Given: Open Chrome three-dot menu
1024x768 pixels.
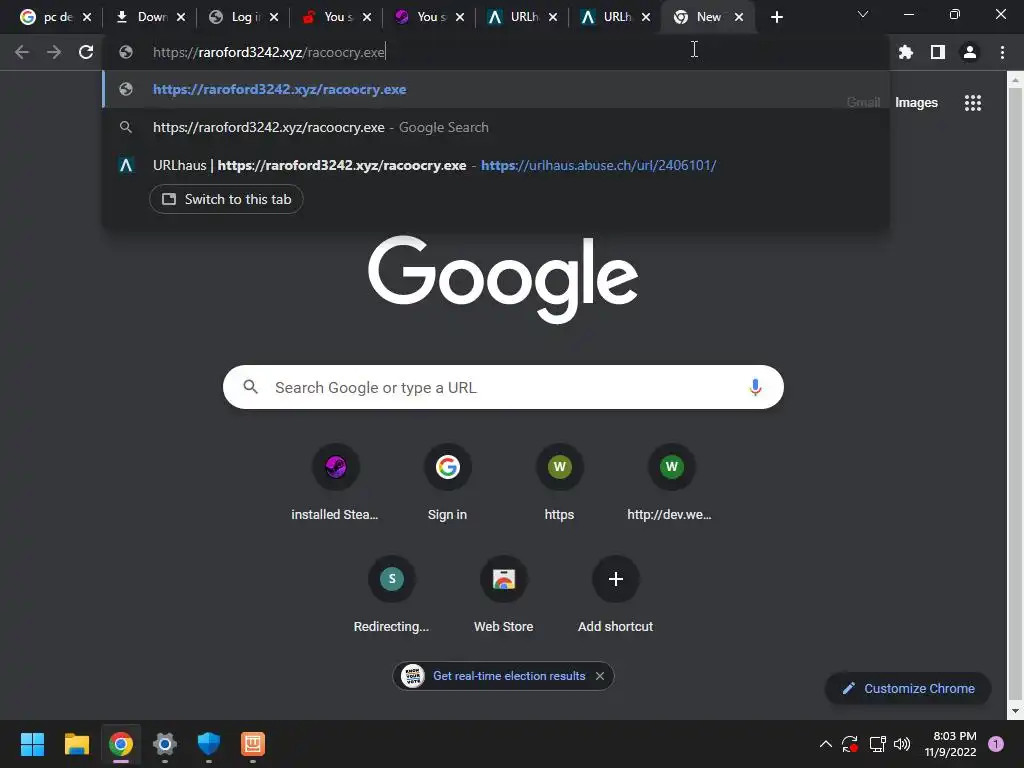Looking at the screenshot, I should coord(1002,52).
